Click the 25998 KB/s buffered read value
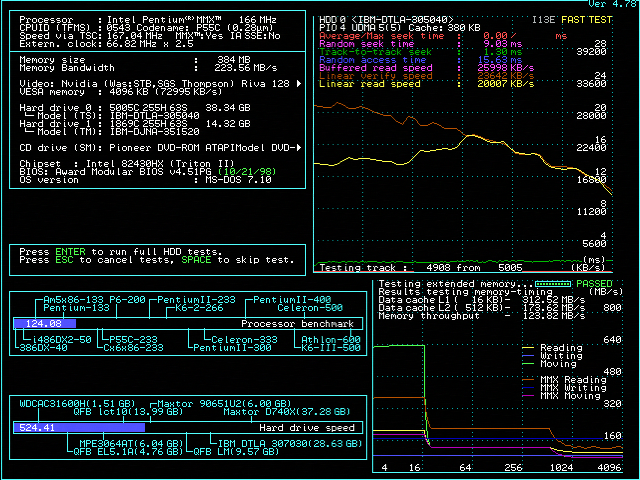The width and height of the screenshot is (640, 480). [x=505, y=68]
